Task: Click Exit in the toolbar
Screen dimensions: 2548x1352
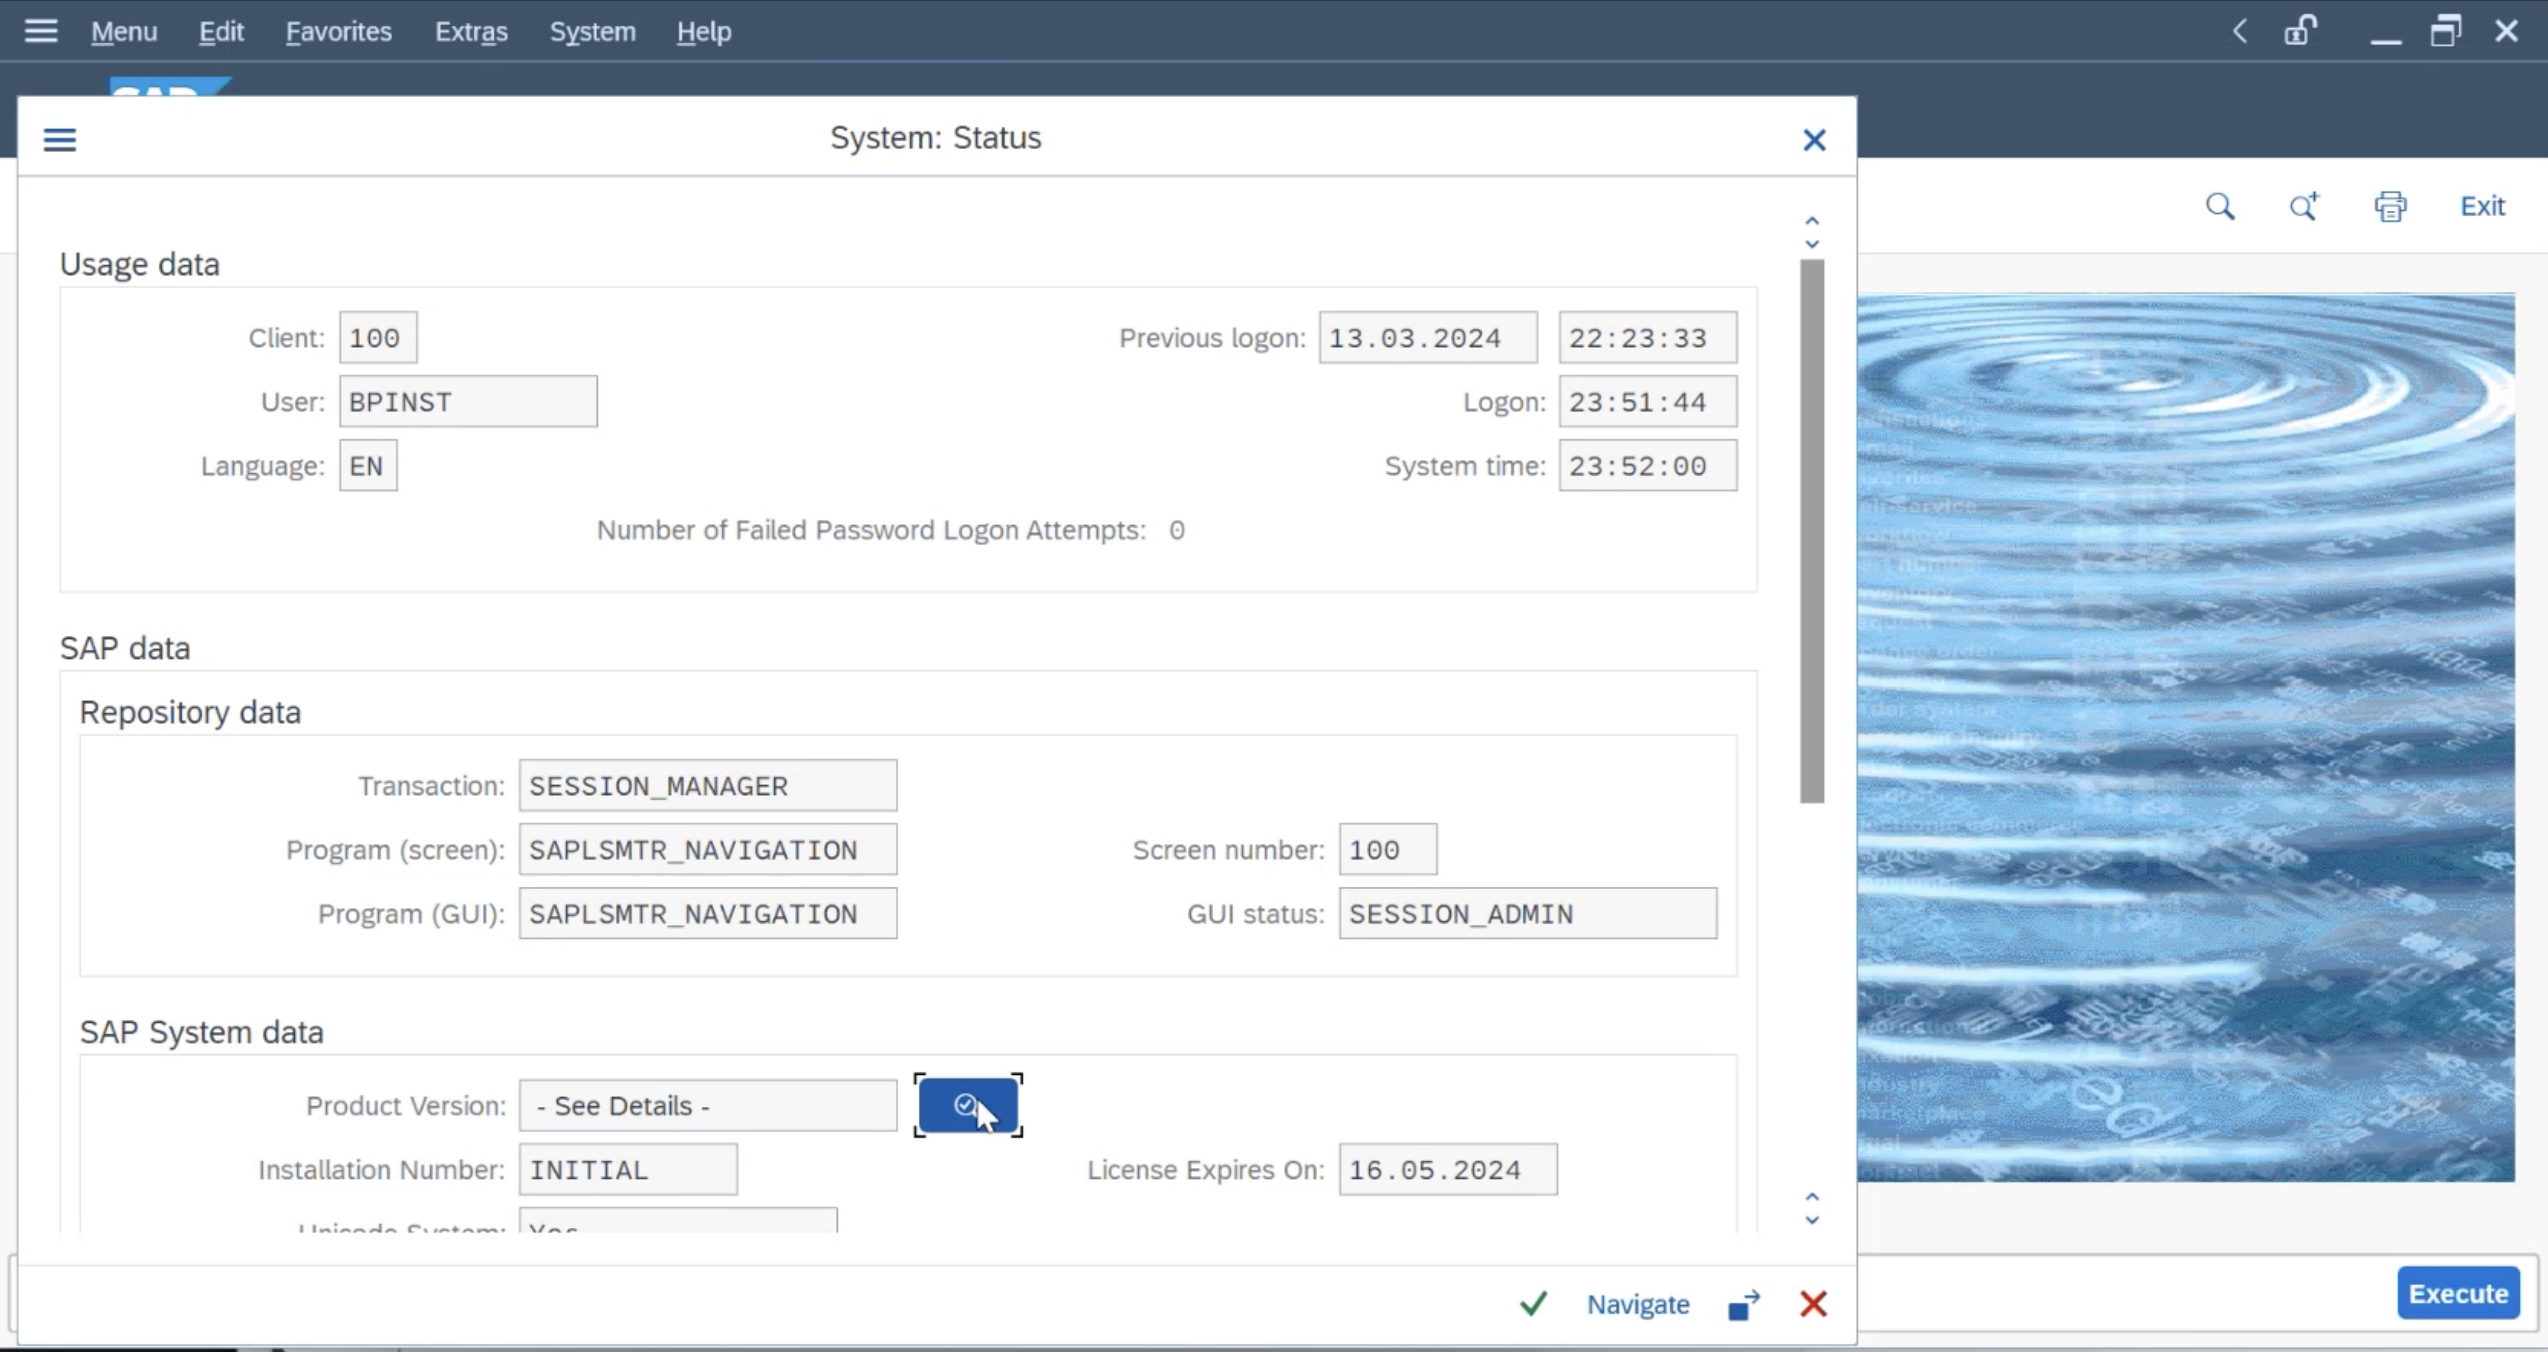Action: (x=2481, y=206)
